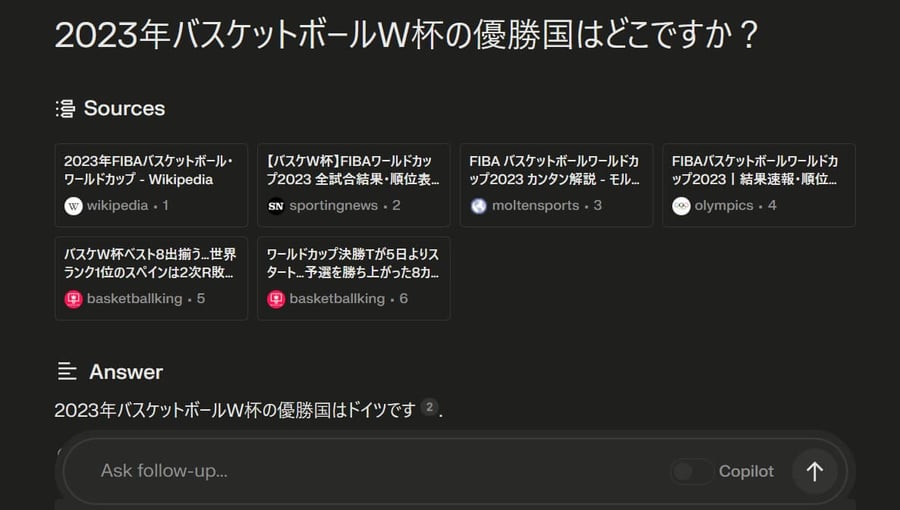Click the moltensports globe favicon
Image resolution: width=900 pixels, height=510 pixels.
point(478,206)
